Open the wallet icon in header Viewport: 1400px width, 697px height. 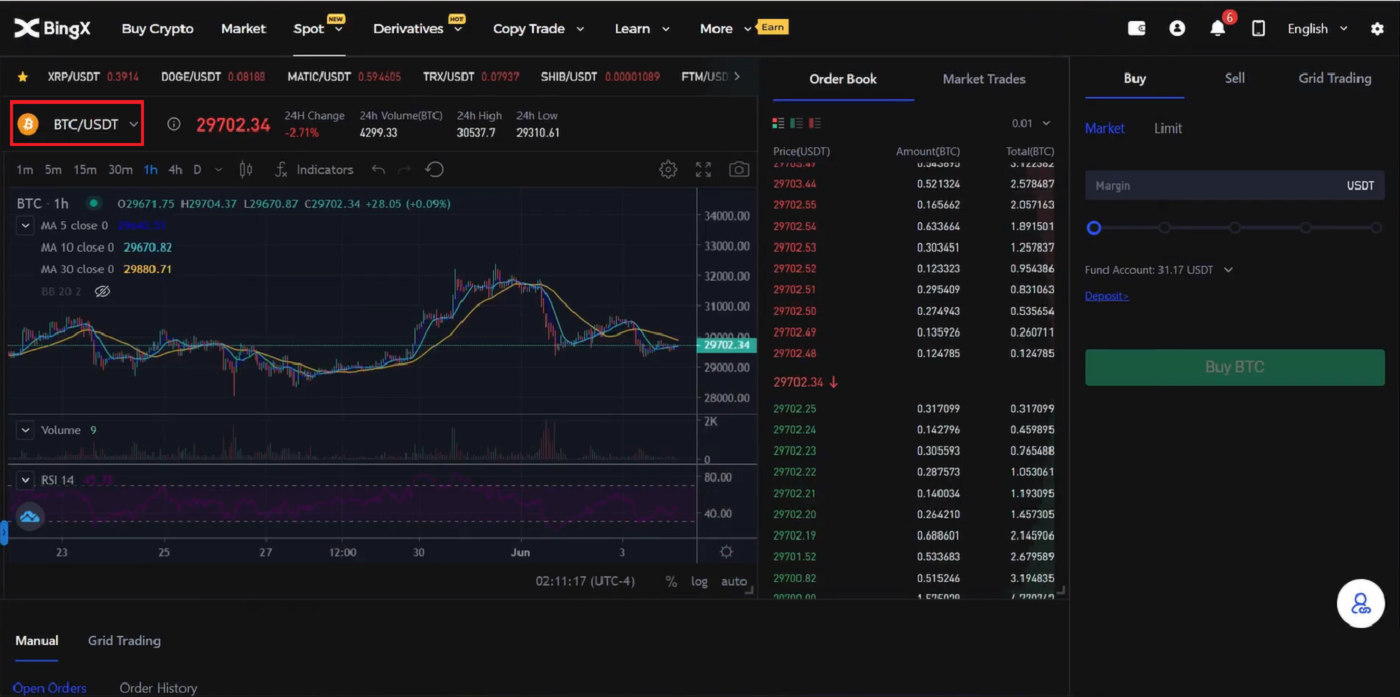1137,29
